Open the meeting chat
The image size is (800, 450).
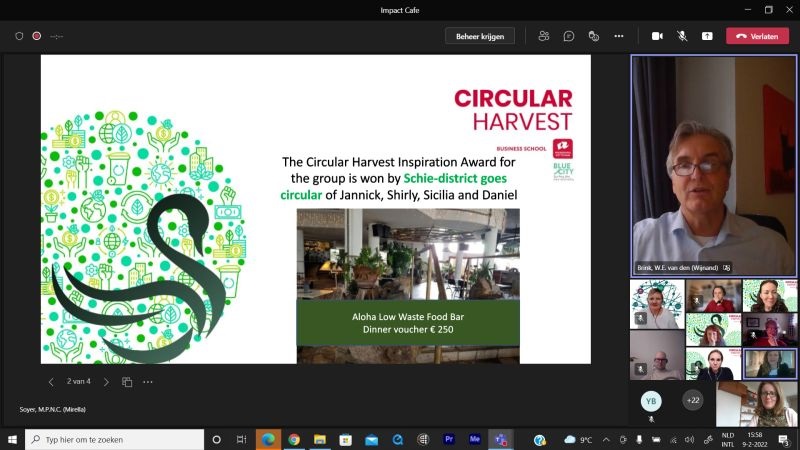(x=568, y=36)
